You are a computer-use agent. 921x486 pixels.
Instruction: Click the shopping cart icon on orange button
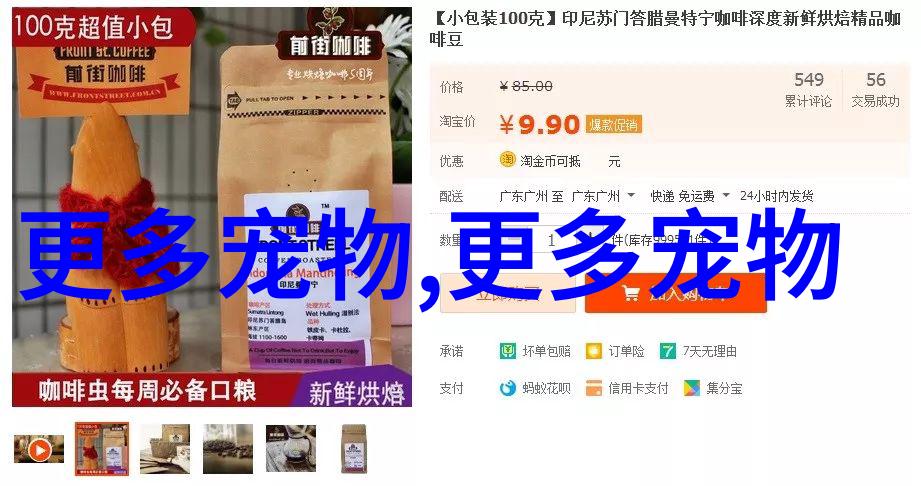point(630,292)
